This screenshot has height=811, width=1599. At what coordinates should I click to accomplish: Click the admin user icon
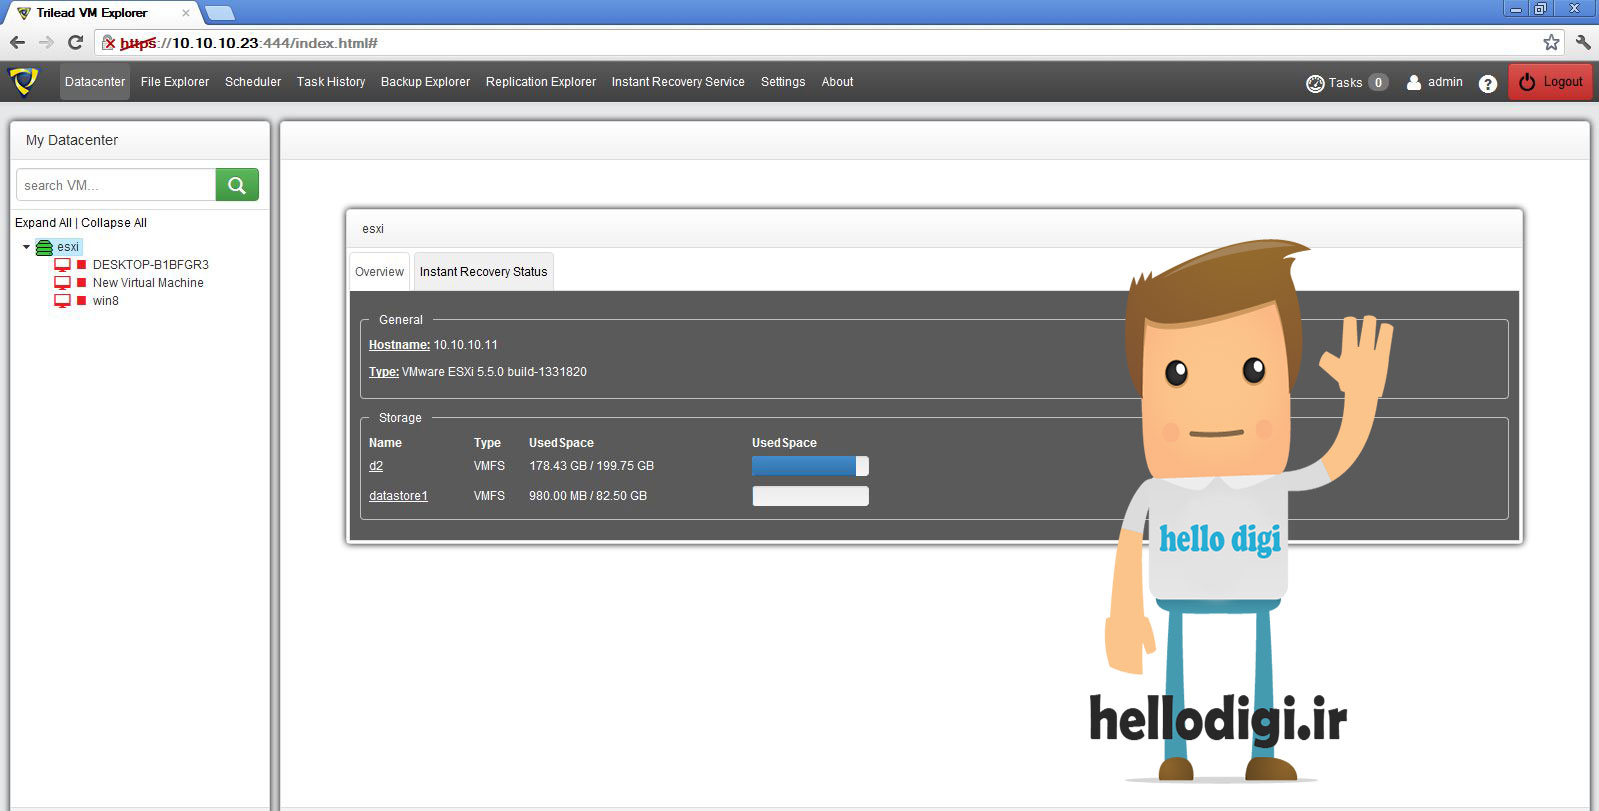click(x=1414, y=83)
